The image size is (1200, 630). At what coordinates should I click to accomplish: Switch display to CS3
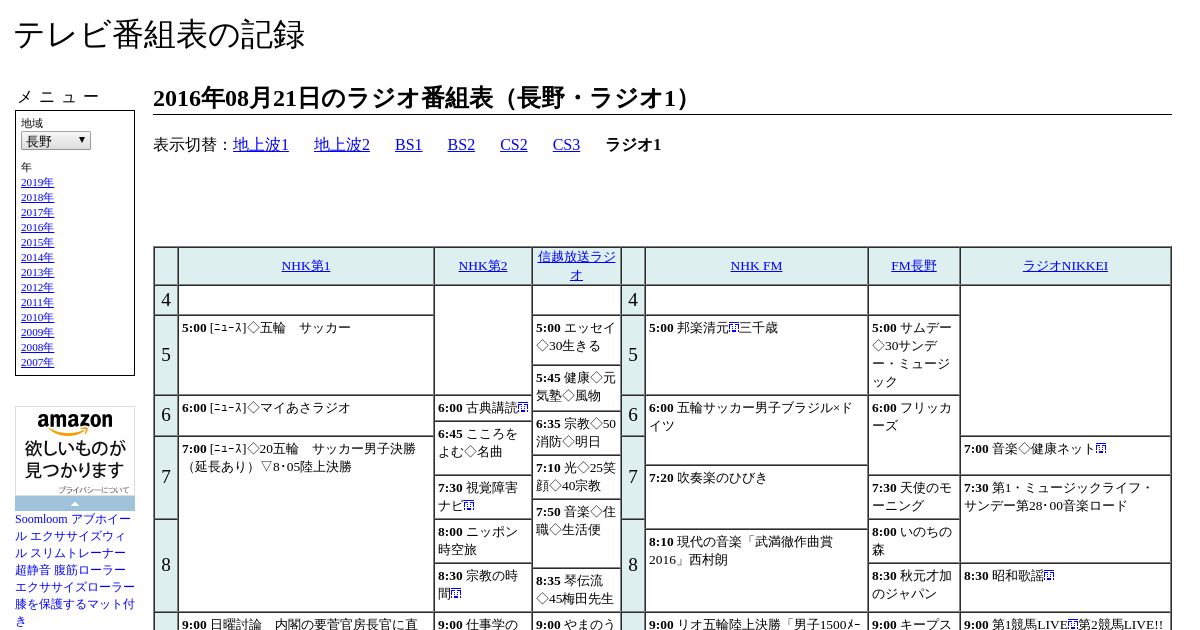[566, 144]
